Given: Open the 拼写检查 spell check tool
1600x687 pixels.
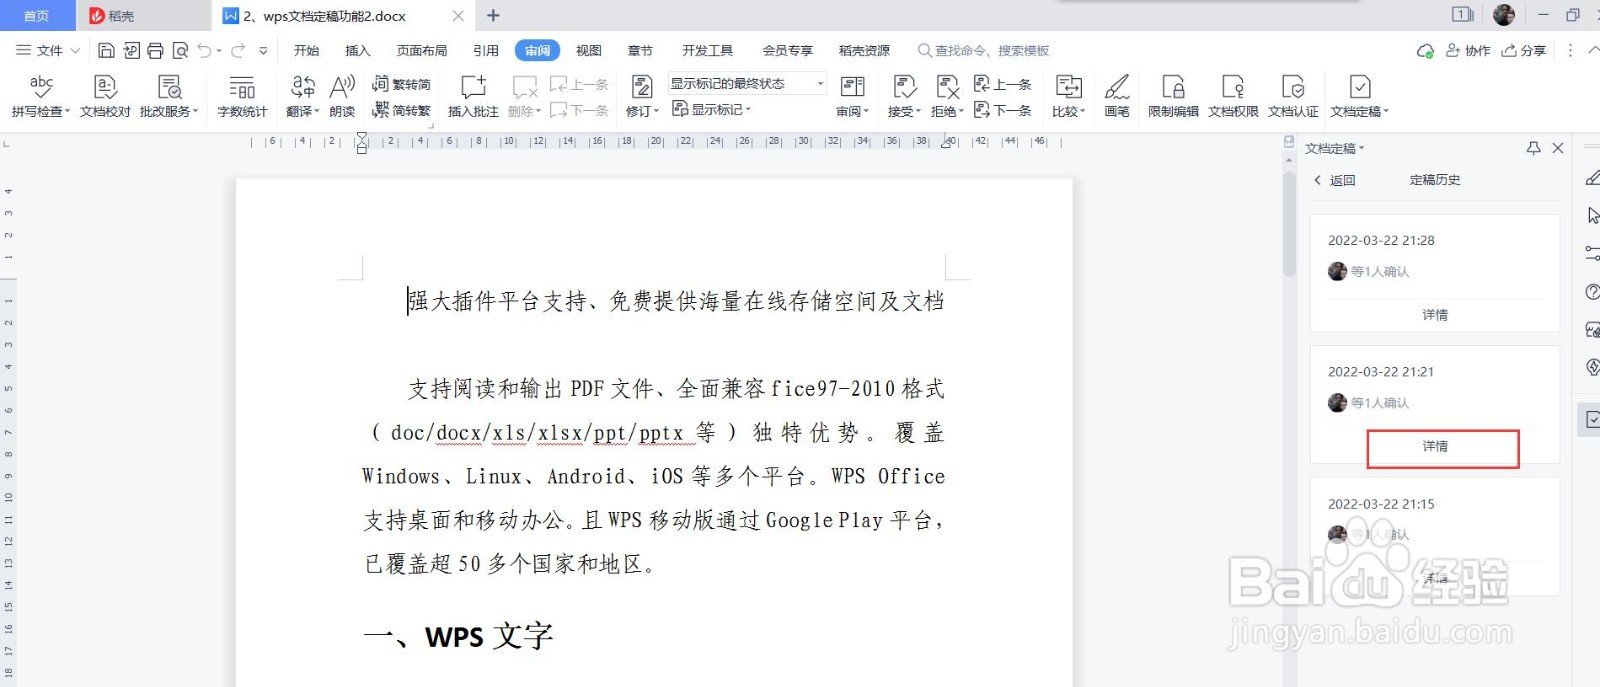Looking at the screenshot, I should point(40,96).
